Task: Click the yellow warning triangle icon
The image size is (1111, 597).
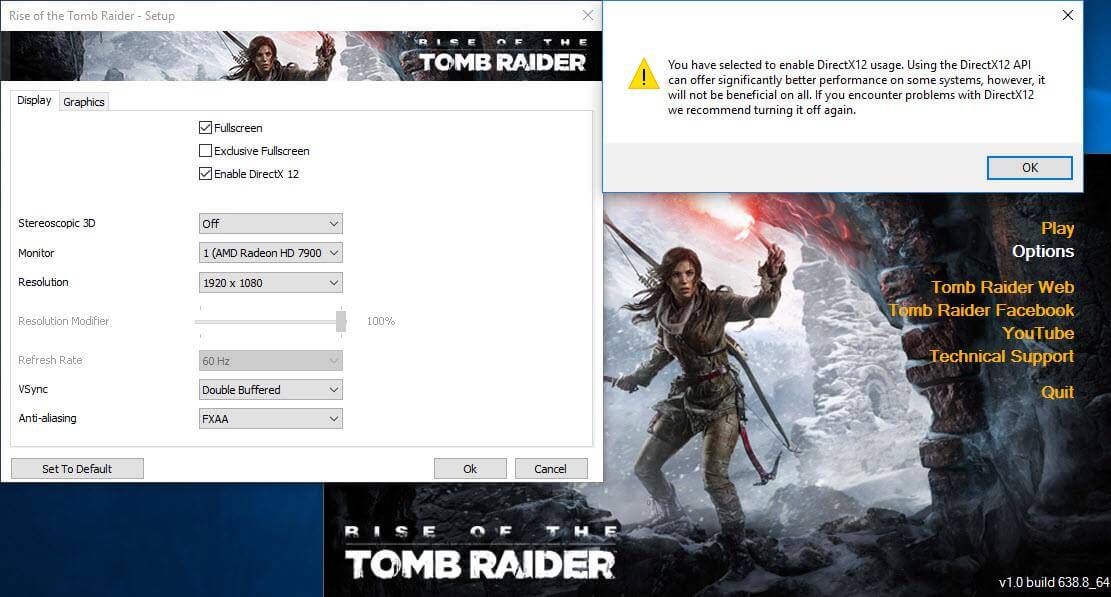Action: [x=643, y=74]
